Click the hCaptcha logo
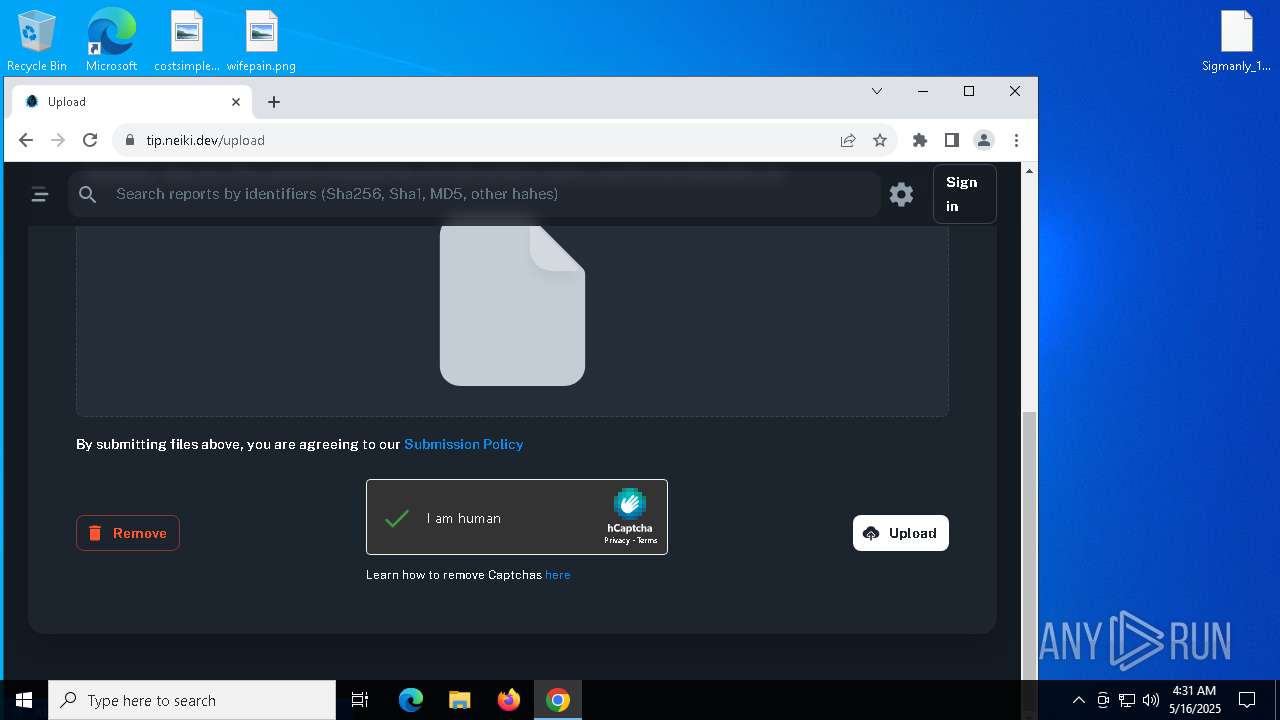The image size is (1280, 720). [630, 503]
